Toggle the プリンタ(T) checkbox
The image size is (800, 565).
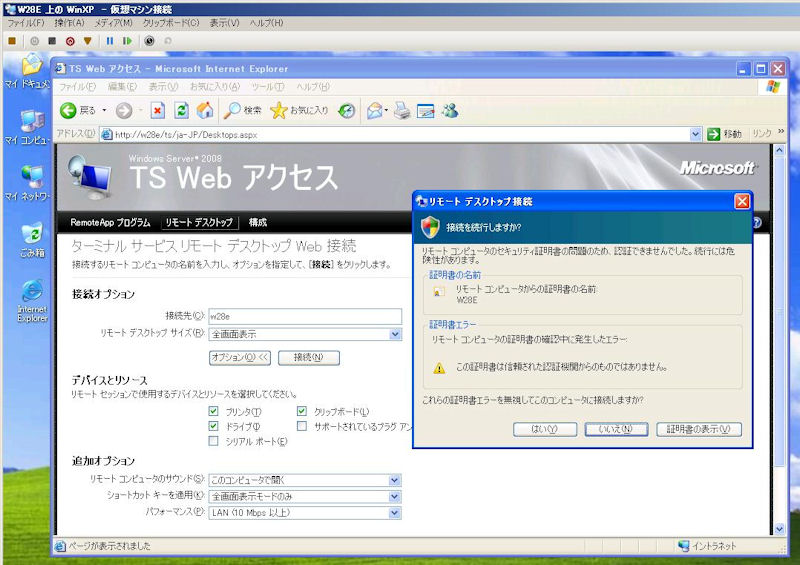[213, 411]
